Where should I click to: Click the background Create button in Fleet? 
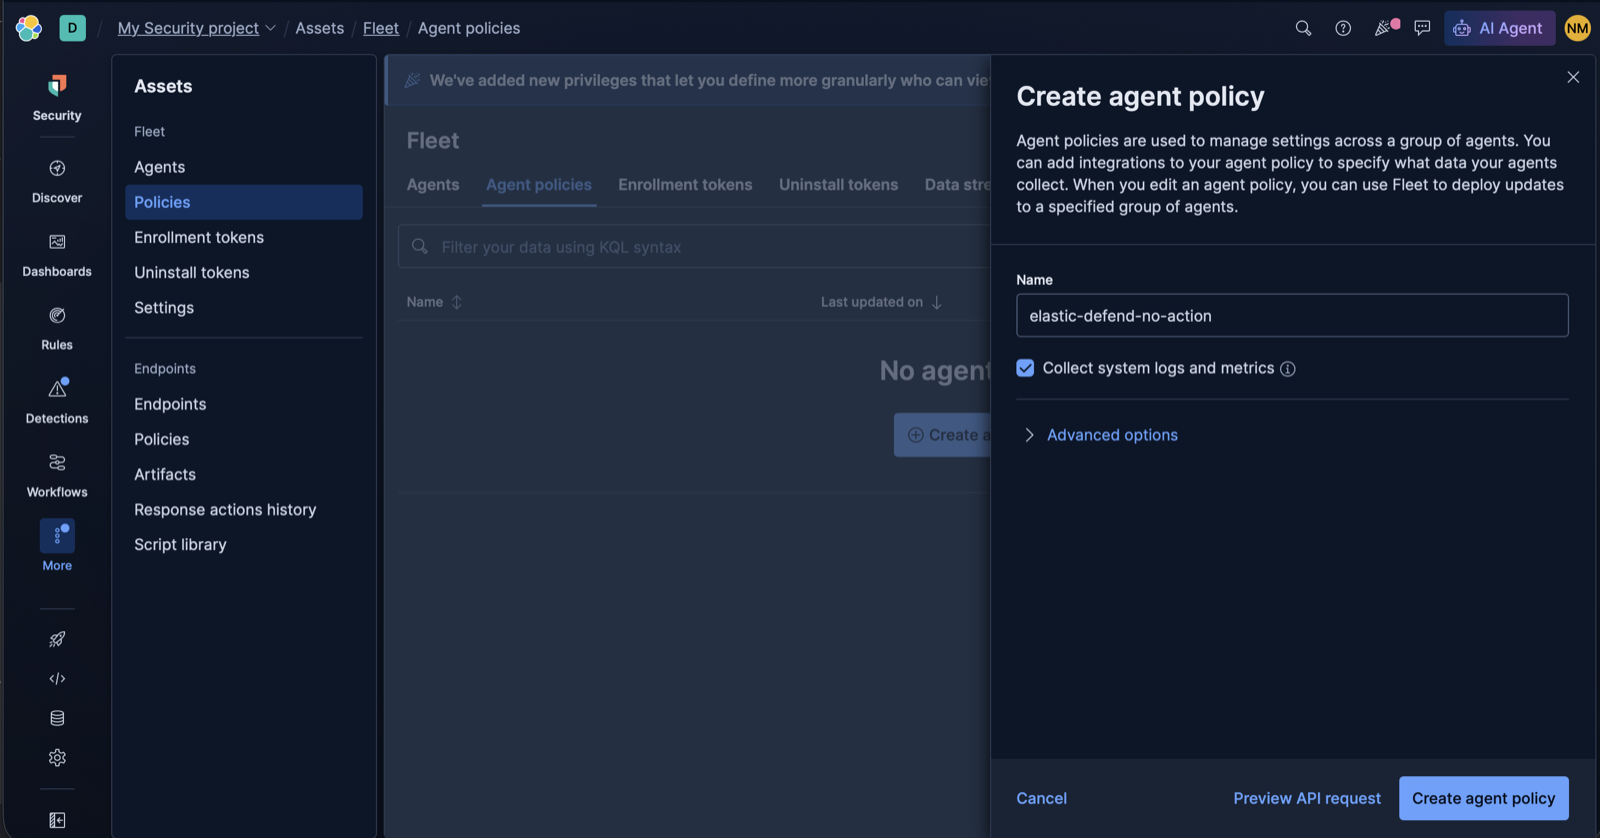point(942,435)
